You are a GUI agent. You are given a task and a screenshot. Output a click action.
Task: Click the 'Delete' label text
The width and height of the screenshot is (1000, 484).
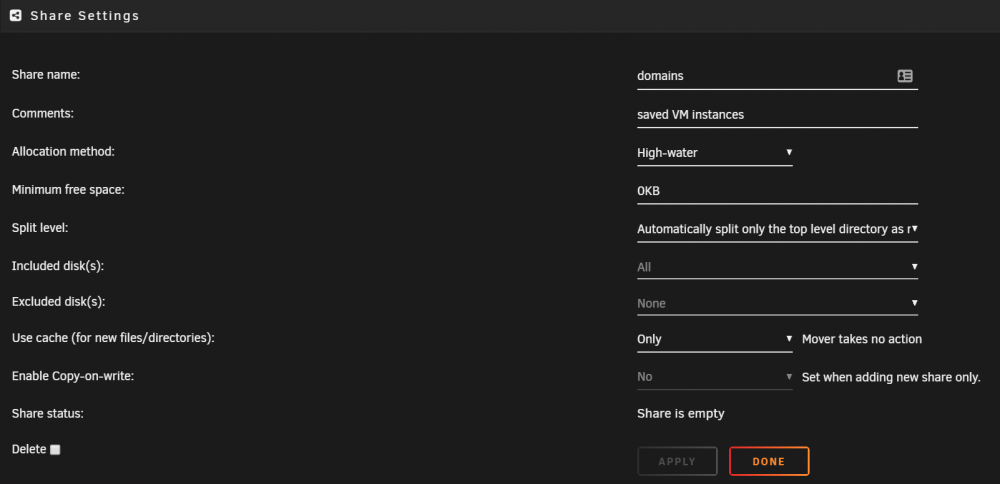pyautogui.click(x=29, y=449)
